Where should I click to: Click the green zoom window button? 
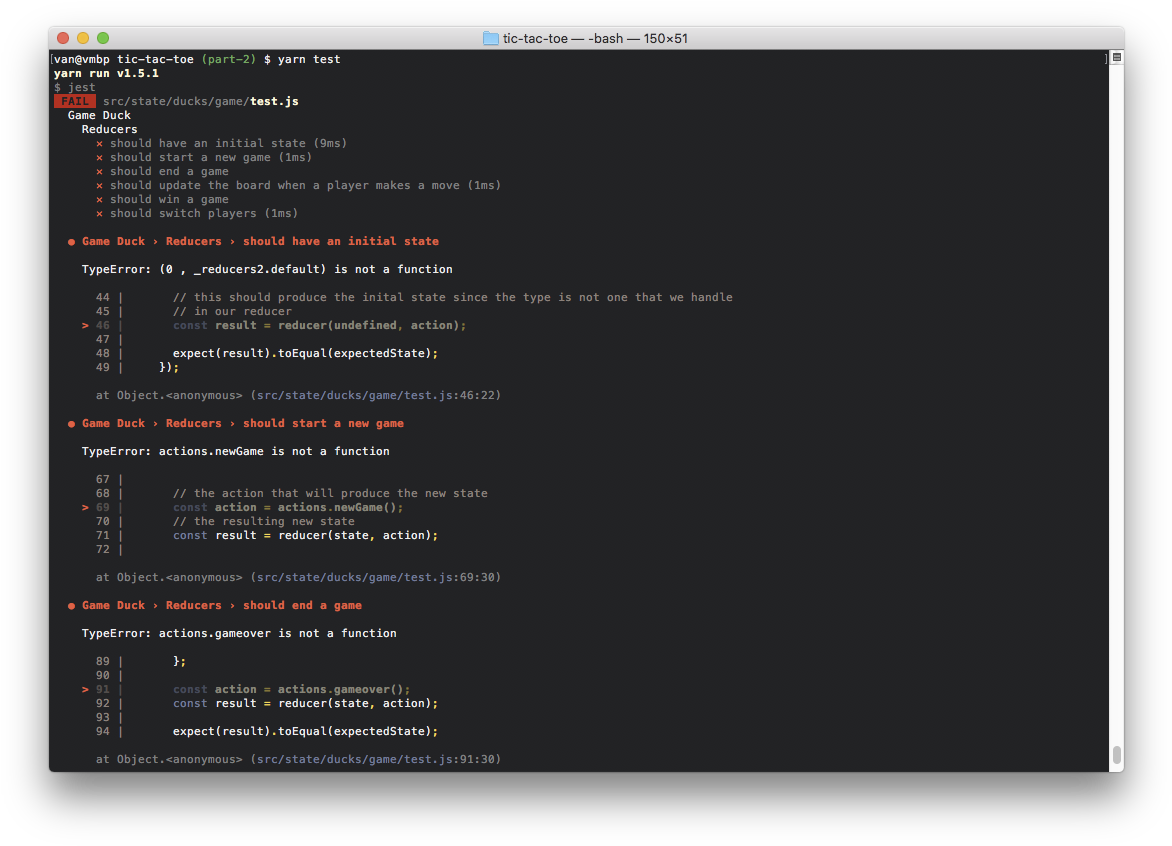pos(103,38)
